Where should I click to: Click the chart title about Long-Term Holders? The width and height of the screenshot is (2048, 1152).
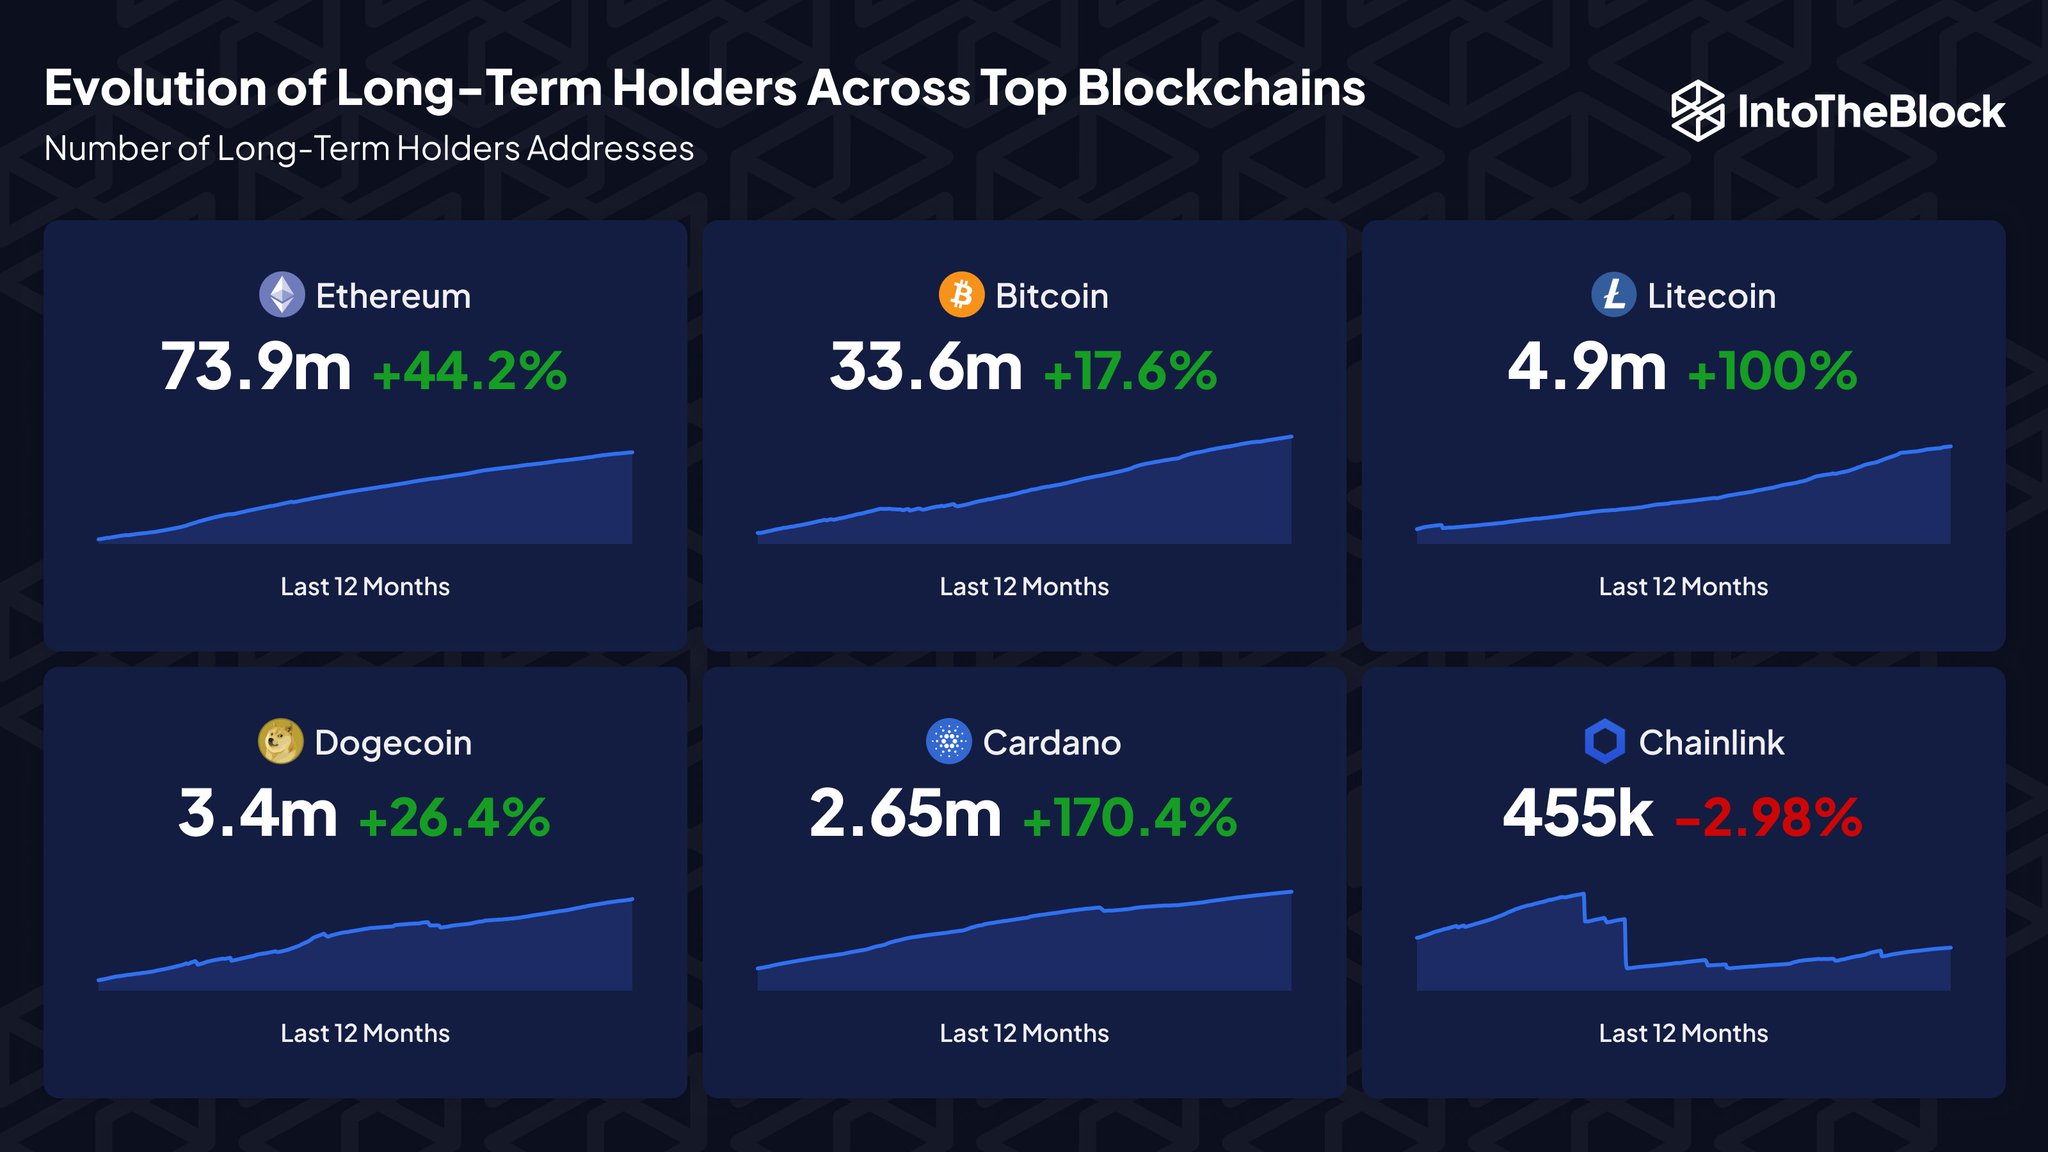click(704, 89)
